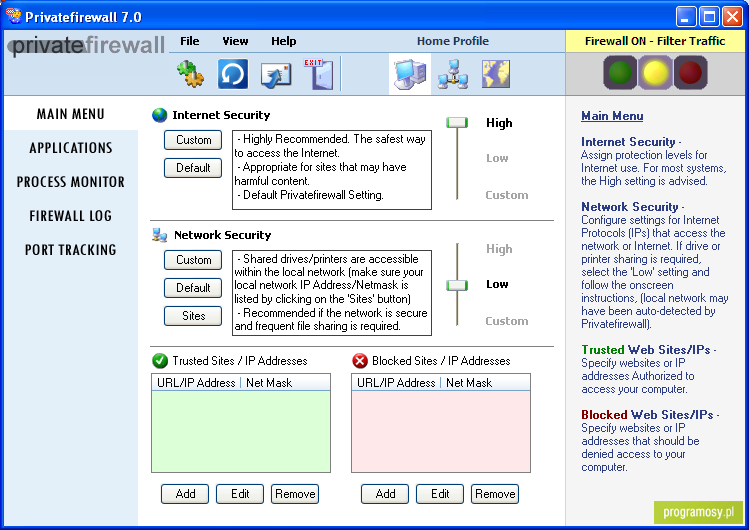Click Custom button under Network Security
Viewport: 749px width, 530px height.
click(x=193, y=260)
